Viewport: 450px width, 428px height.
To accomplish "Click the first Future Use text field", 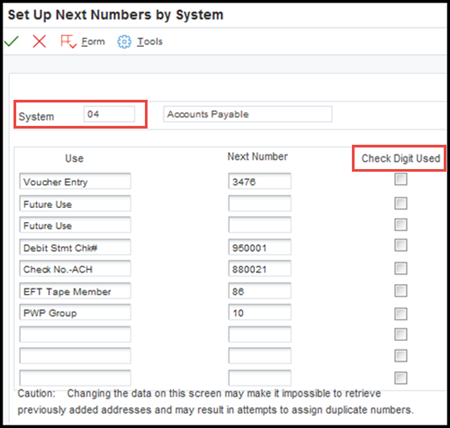I will [x=75, y=203].
